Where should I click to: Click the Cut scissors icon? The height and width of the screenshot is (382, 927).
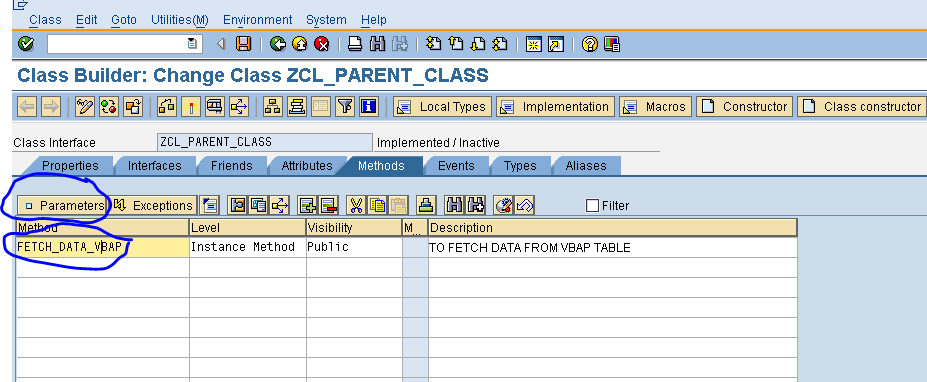coord(356,205)
